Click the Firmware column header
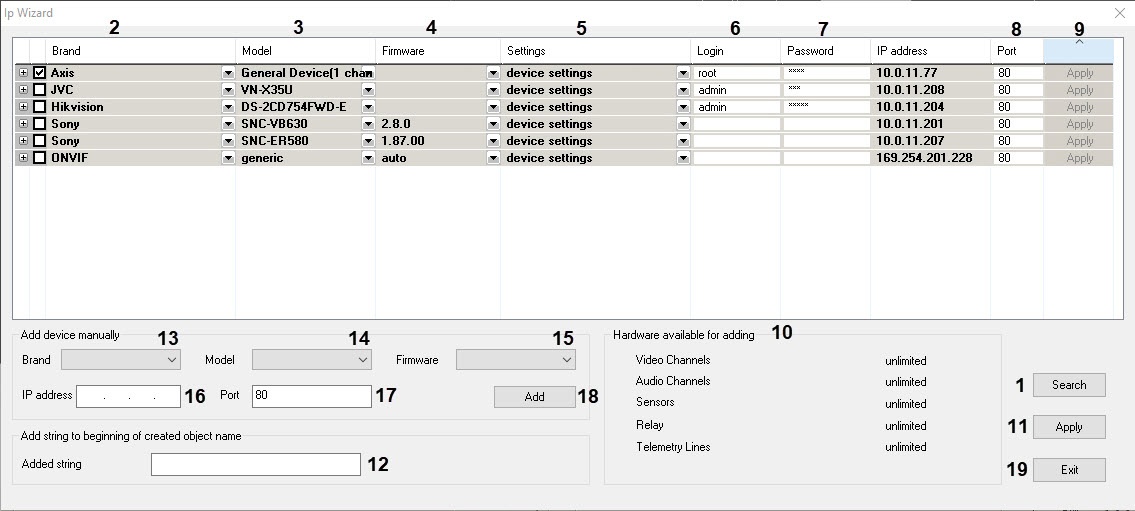This screenshot has height=511, width=1135. coord(438,51)
